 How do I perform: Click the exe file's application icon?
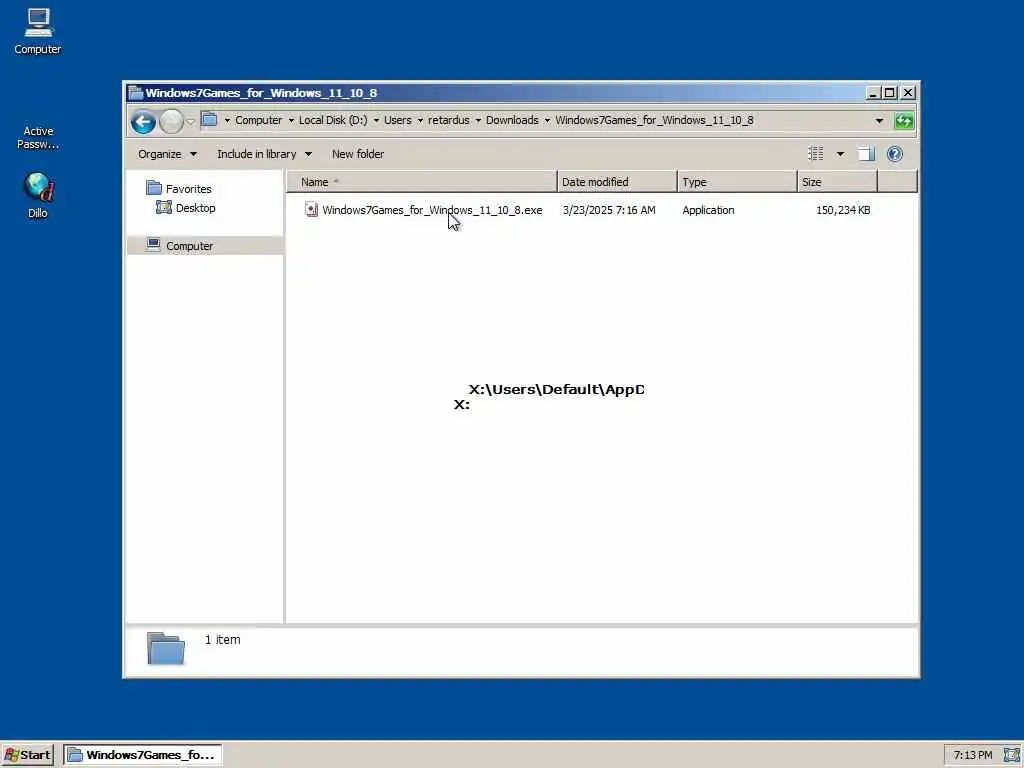312,210
